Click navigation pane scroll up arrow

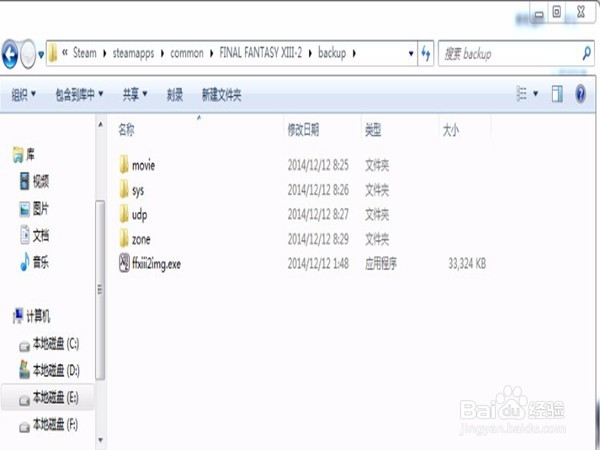[100, 124]
